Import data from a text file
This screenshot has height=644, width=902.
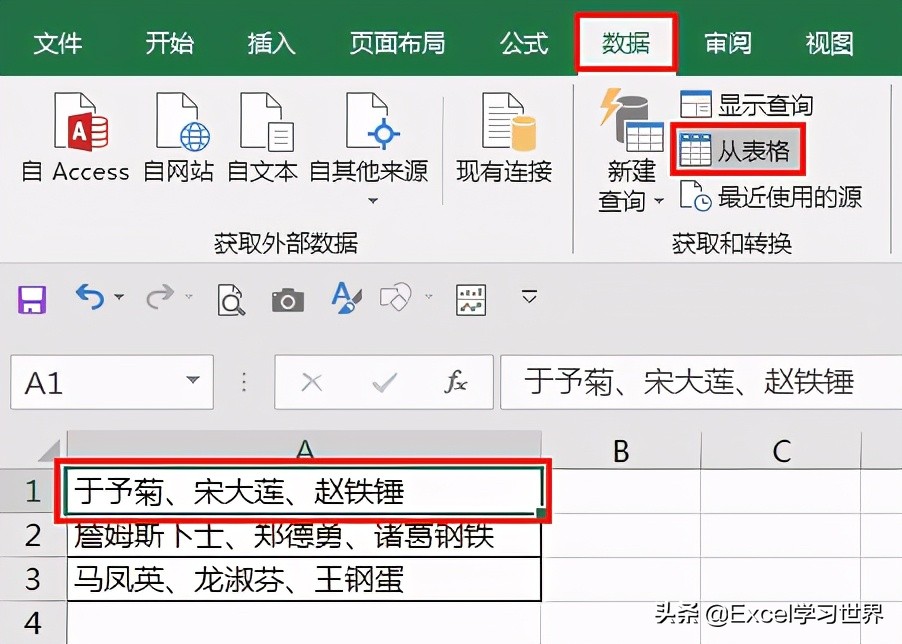(x=262, y=140)
